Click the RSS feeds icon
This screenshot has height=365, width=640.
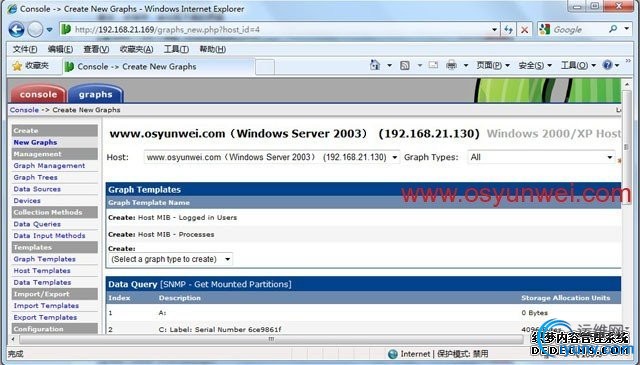pos(404,65)
